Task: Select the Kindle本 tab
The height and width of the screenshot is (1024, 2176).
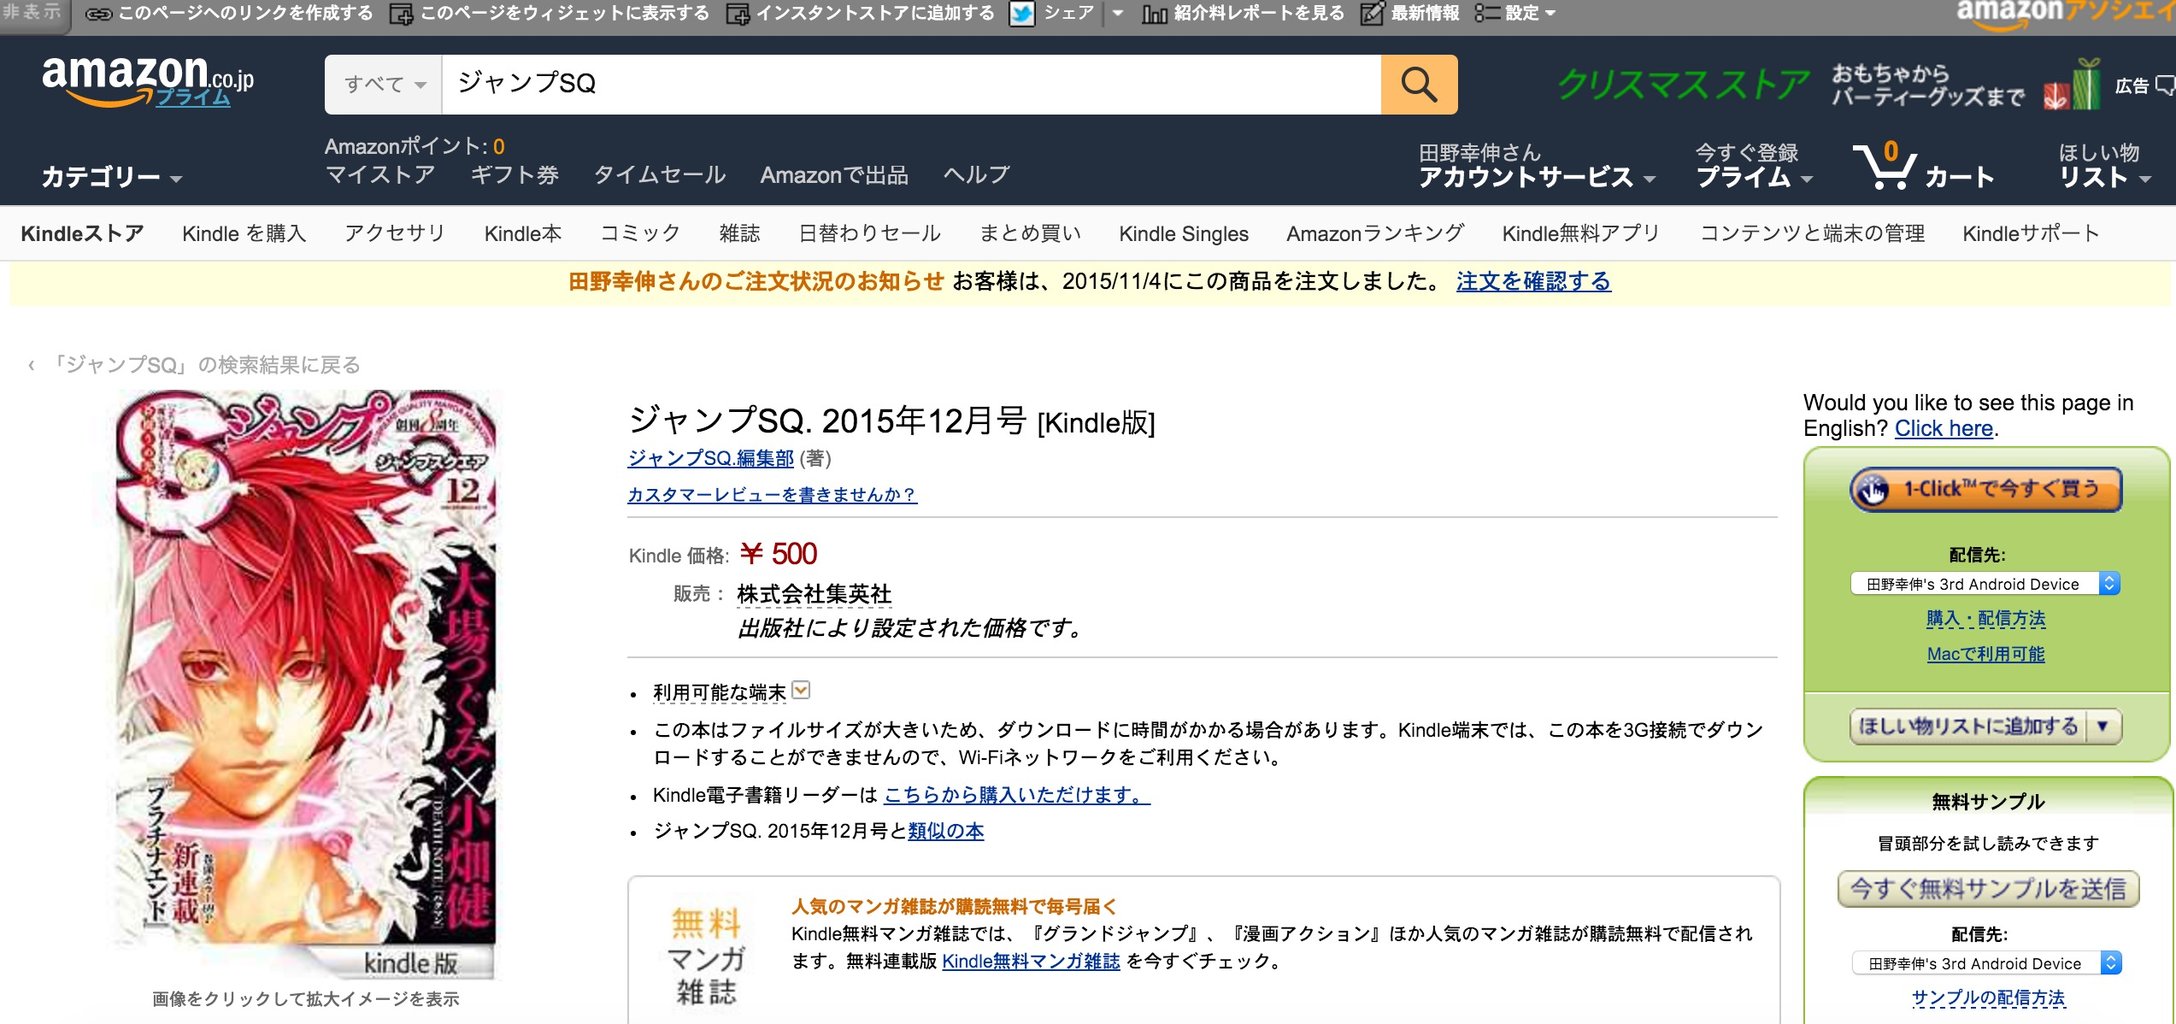Action: pos(523,234)
